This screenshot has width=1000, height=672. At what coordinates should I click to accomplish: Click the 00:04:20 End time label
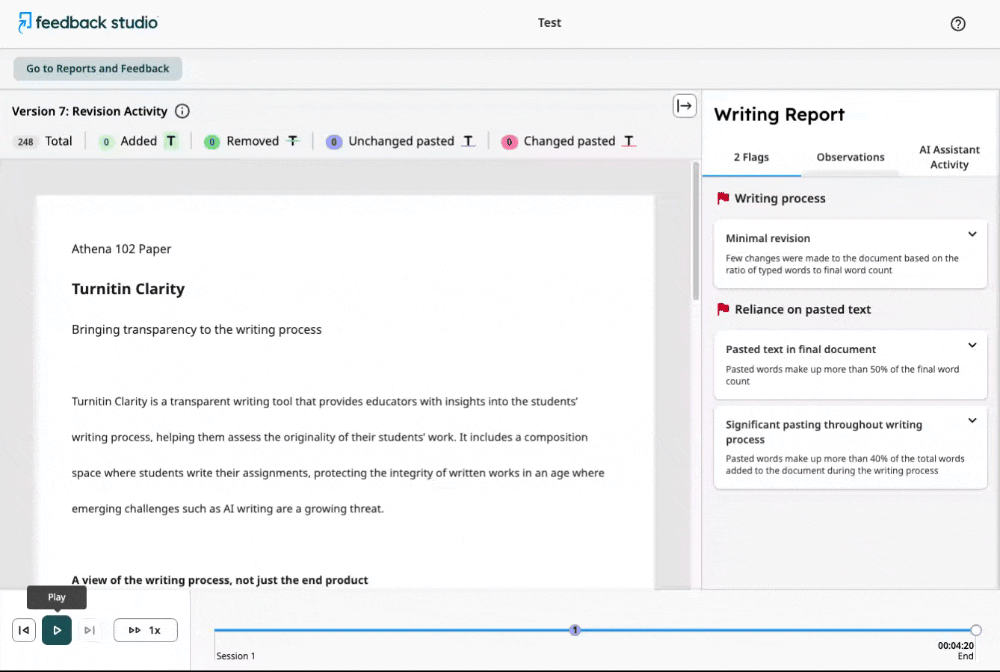(955, 650)
